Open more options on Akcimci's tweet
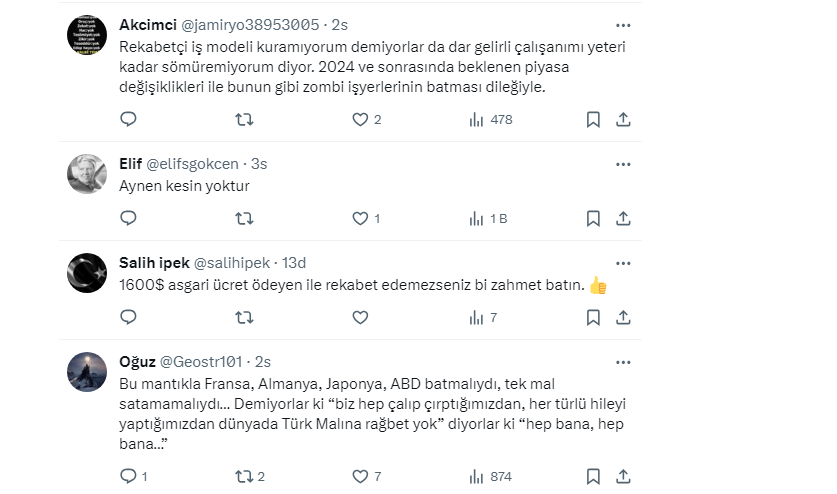 pyautogui.click(x=622, y=24)
